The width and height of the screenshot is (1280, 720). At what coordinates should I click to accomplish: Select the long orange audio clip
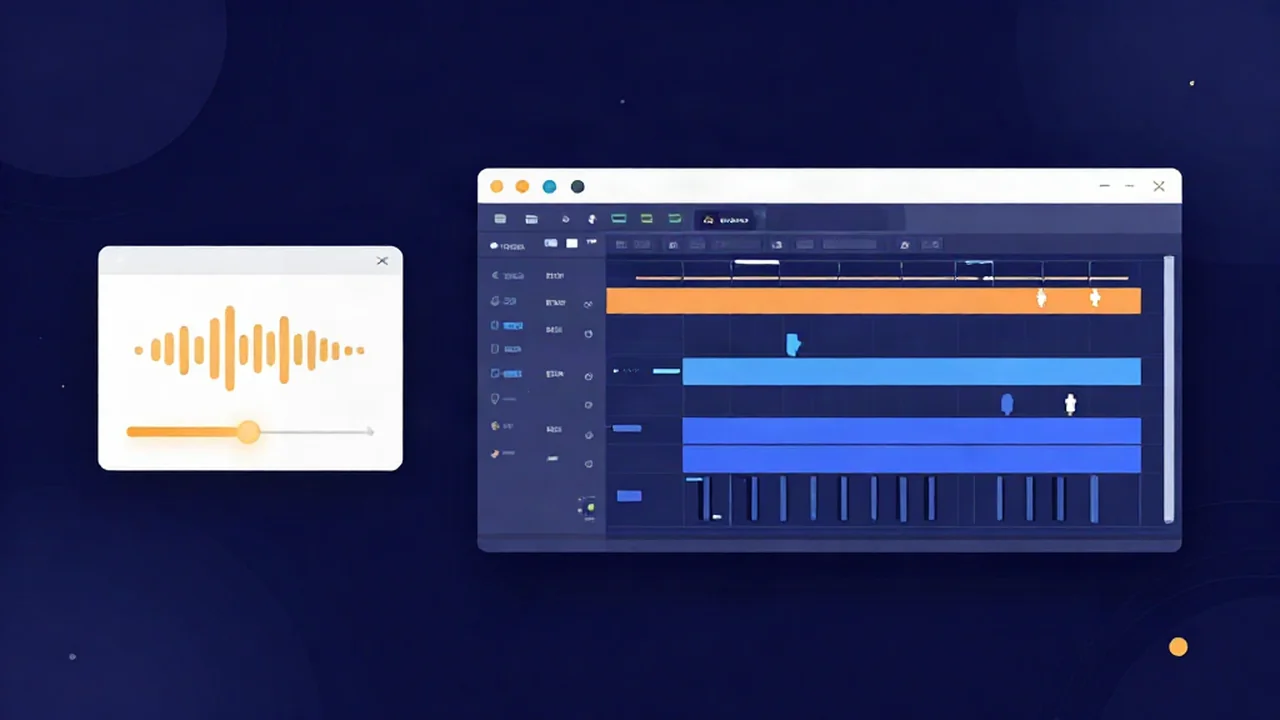[873, 301]
